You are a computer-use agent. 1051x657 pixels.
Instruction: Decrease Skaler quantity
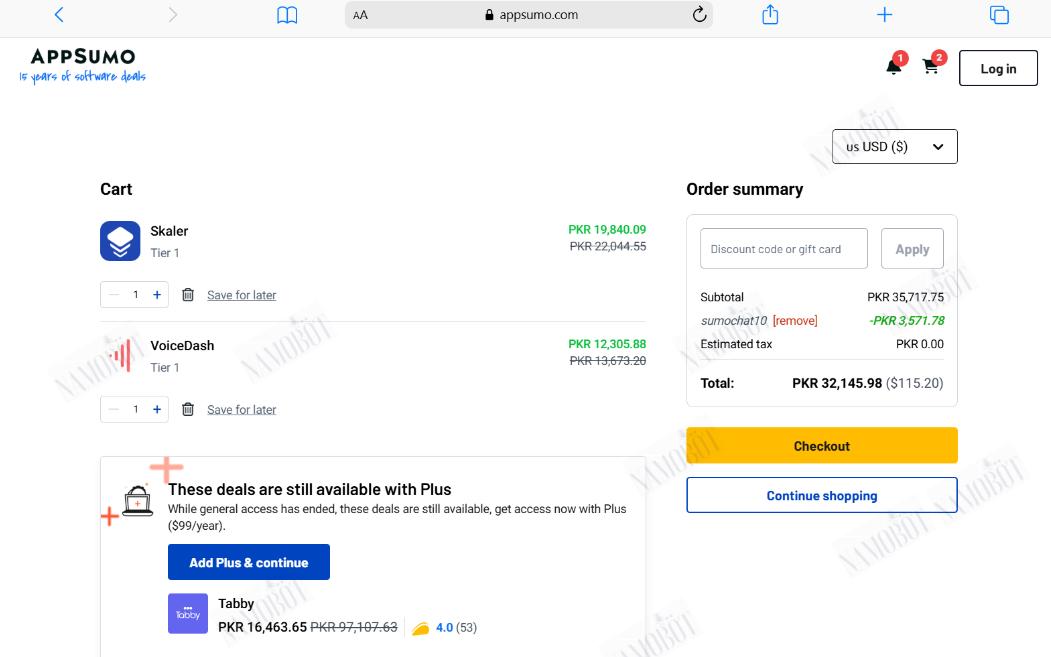[x=113, y=295]
